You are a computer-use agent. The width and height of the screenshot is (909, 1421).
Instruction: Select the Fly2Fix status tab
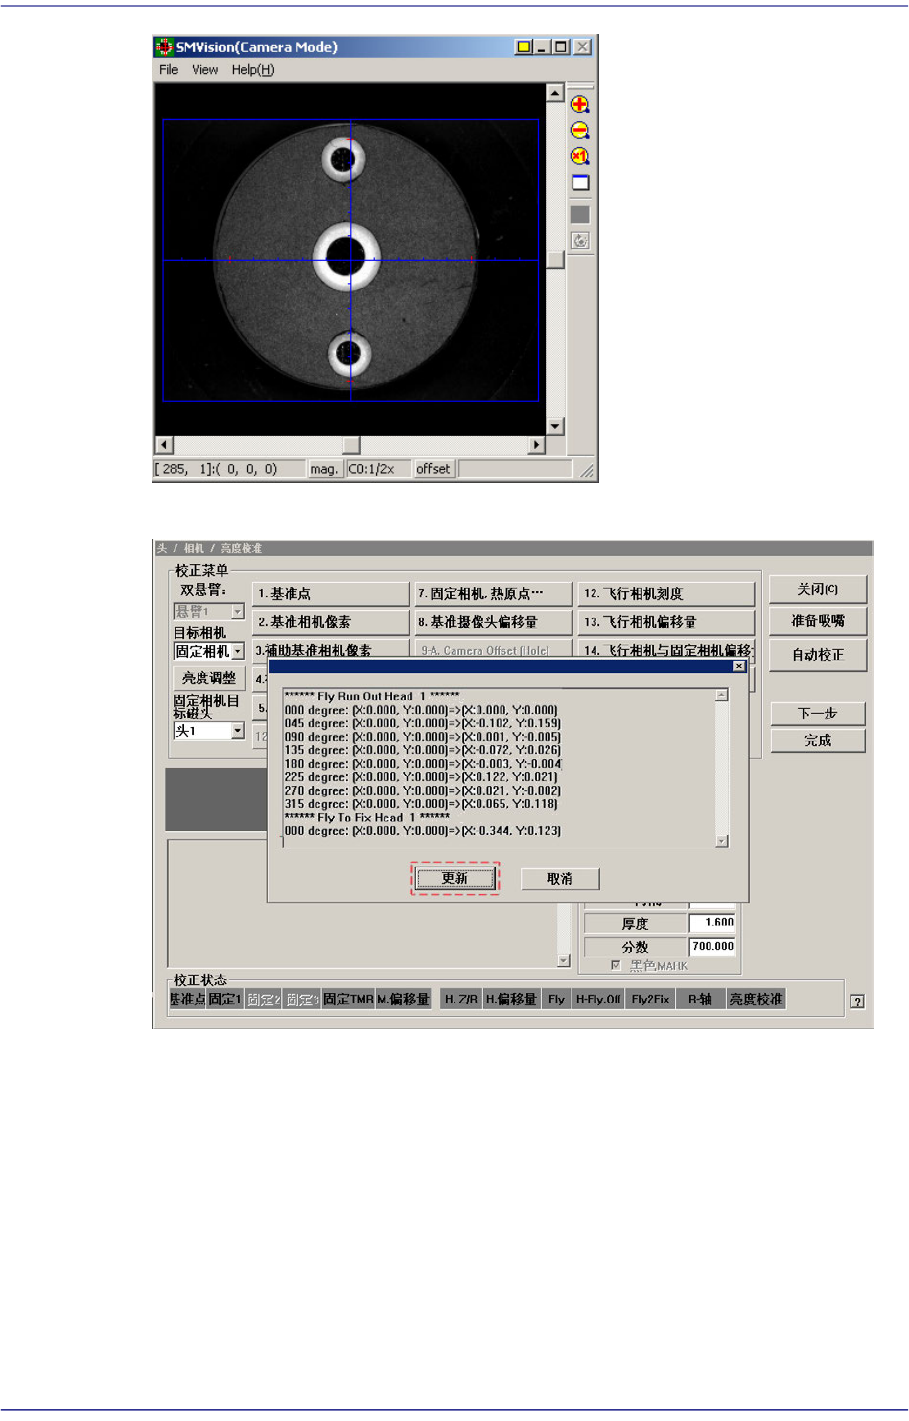(x=650, y=999)
